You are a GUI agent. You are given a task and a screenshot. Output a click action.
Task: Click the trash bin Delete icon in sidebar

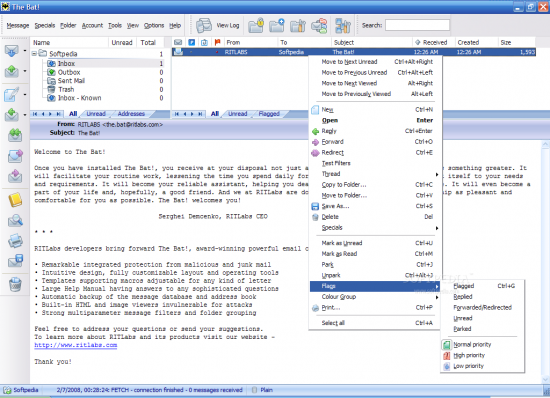tap(15, 284)
